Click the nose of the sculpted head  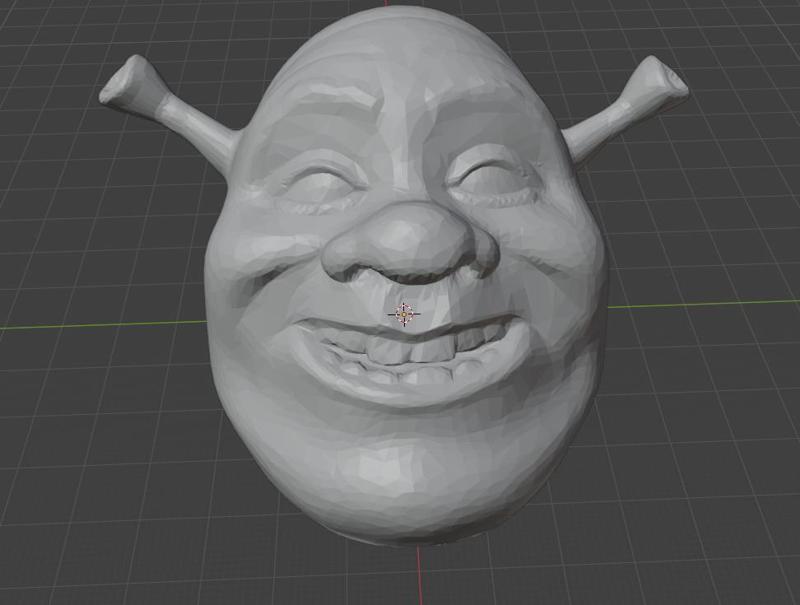410,242
